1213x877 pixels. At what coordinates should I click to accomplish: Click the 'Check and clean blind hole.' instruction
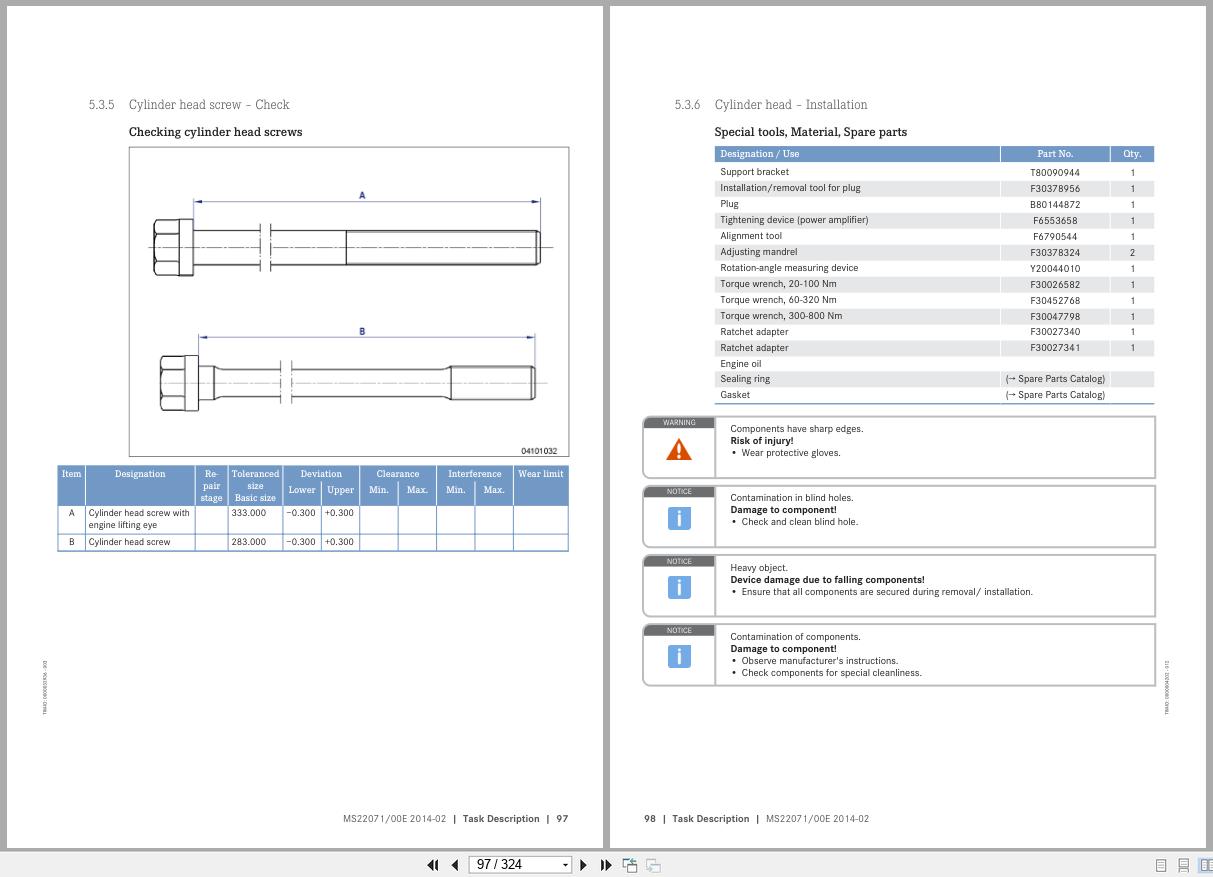pyautogui.click(x=800, y=522)
